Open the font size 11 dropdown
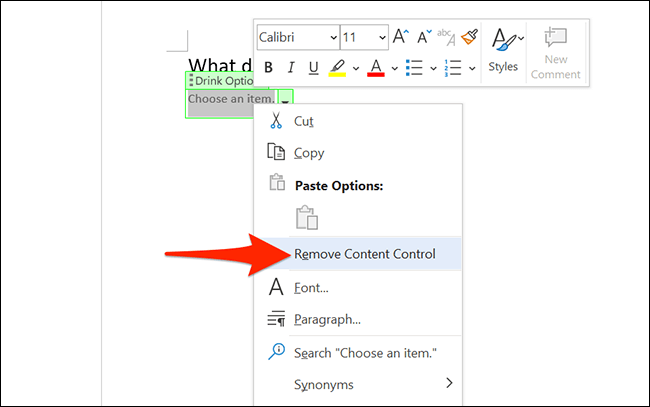The height and width of the screenshot is (407, 650). [365, 37]
